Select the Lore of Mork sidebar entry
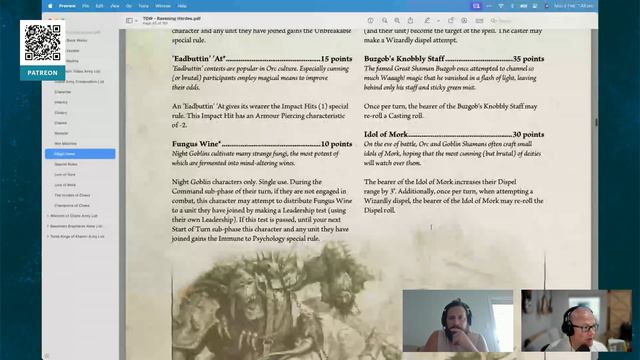The width and height of the screenshot is (640, 360). (x=65, y=185)
